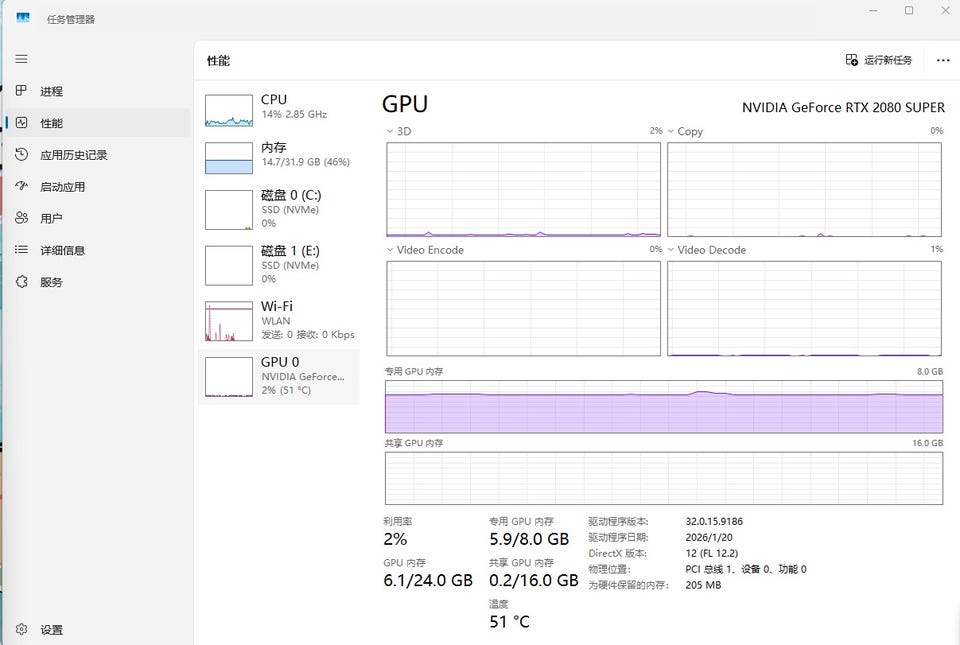Click shared memory 0.2/16.0 GB value
Image resolution: width=960 pixels, height=645 pixels.
point(533,580)
